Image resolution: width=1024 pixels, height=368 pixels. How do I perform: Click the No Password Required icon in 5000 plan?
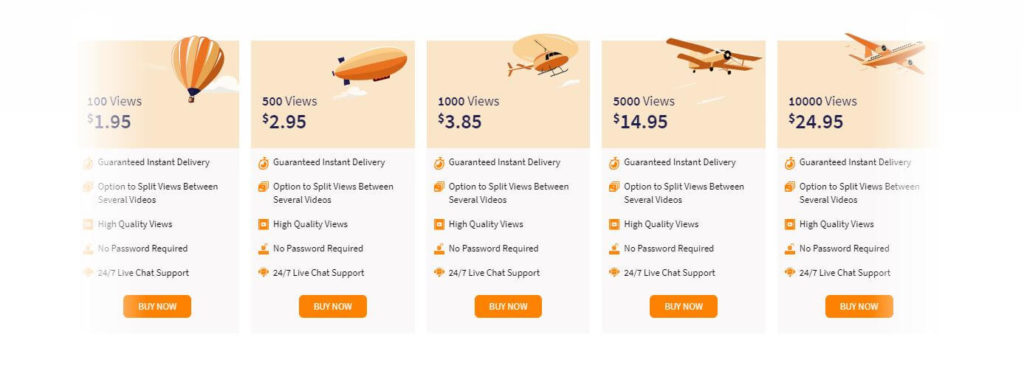click(614, 249)
